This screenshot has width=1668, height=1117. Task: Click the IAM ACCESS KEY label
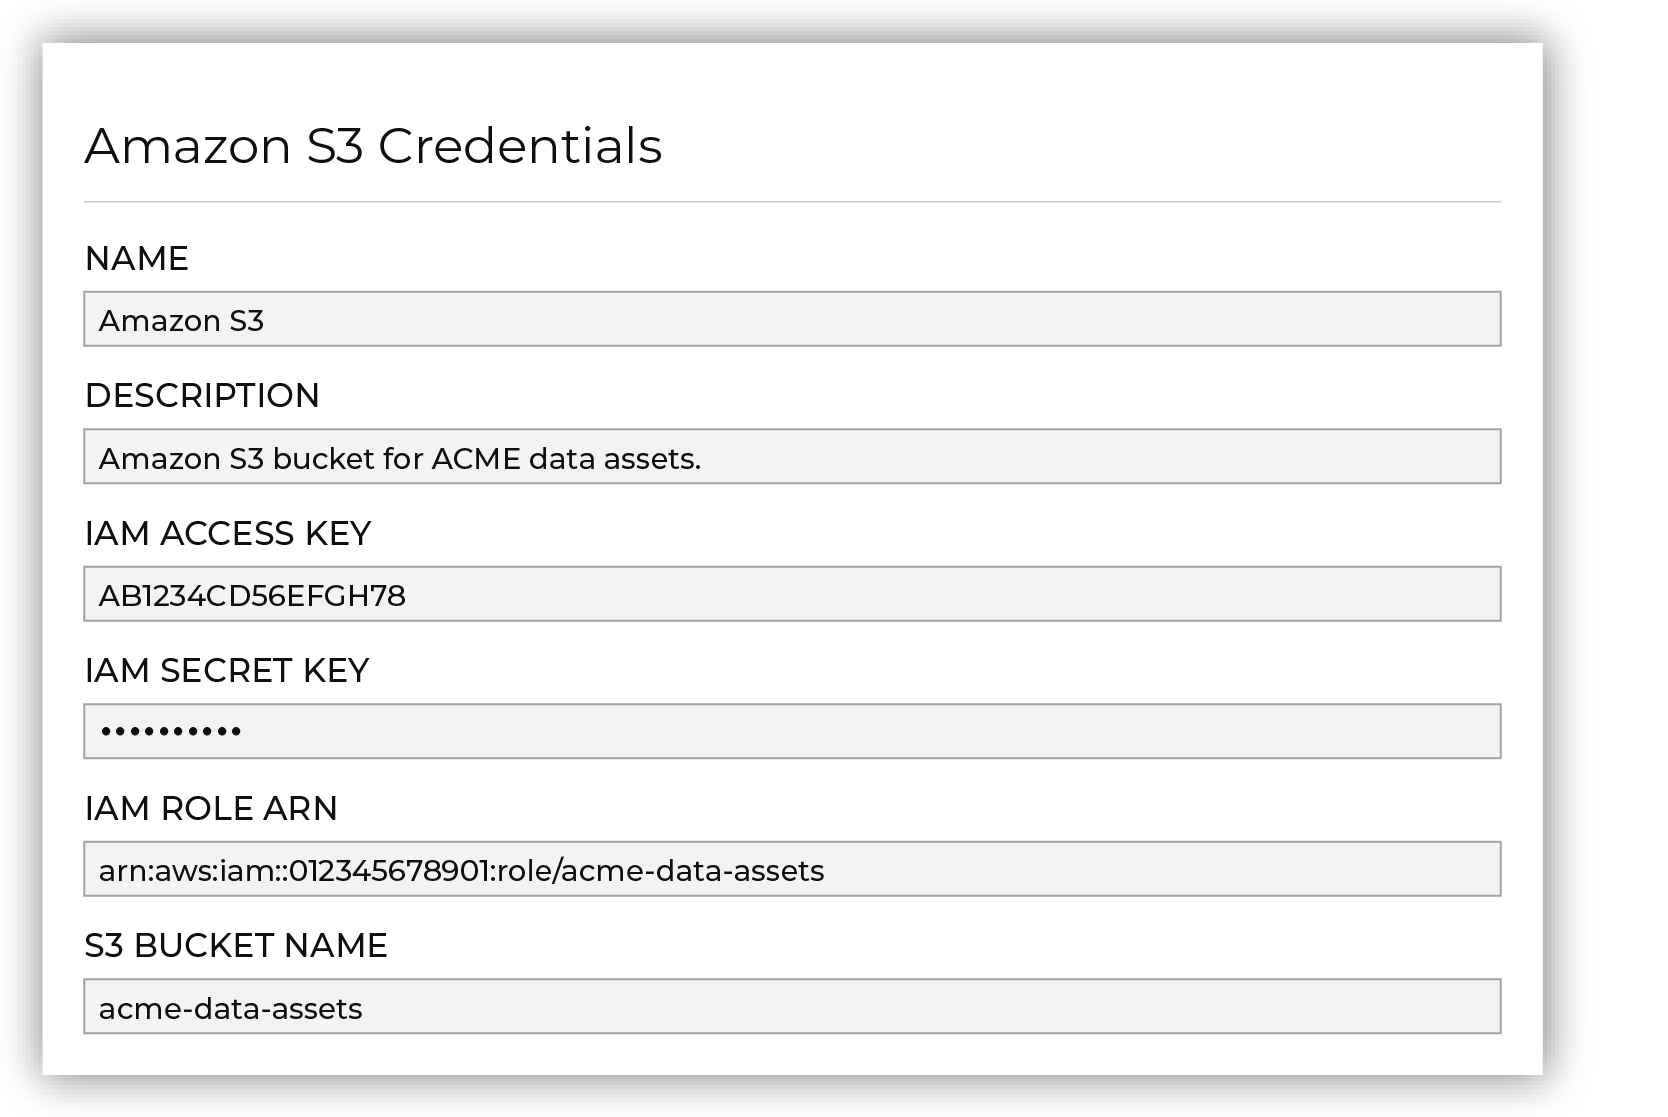(228, 534)
